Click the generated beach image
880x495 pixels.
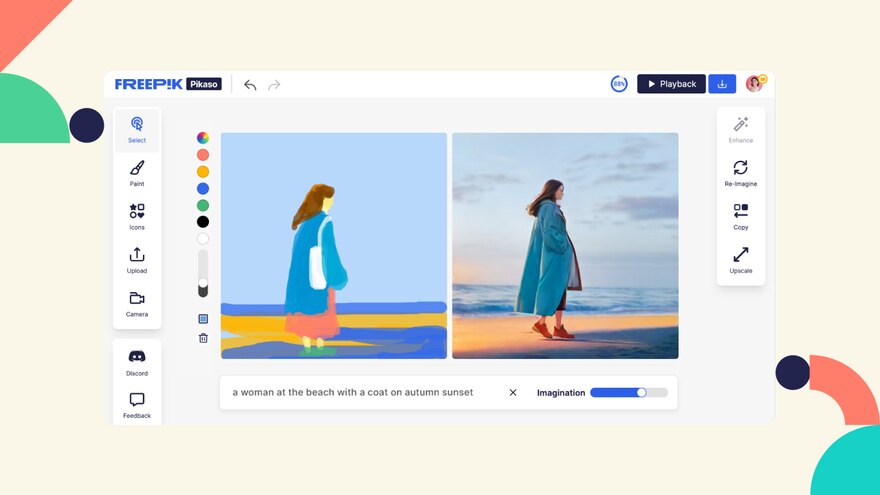[x=565, y=246]
